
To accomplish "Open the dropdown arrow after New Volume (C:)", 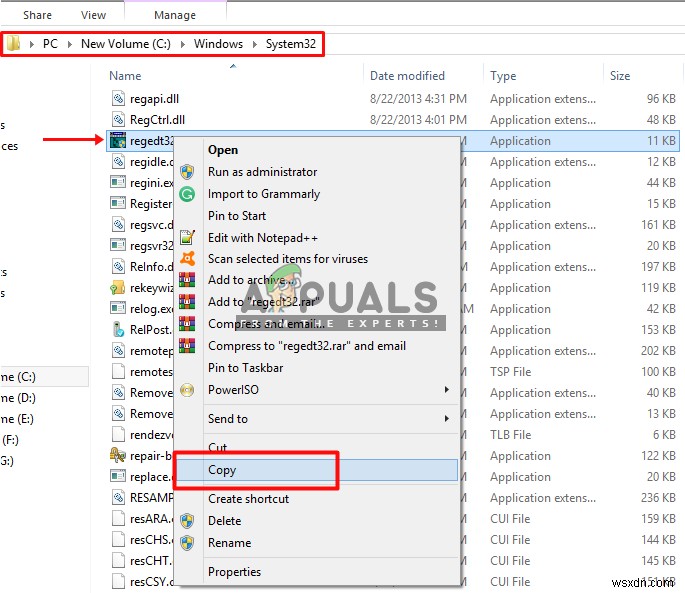I will pos(183,44).
